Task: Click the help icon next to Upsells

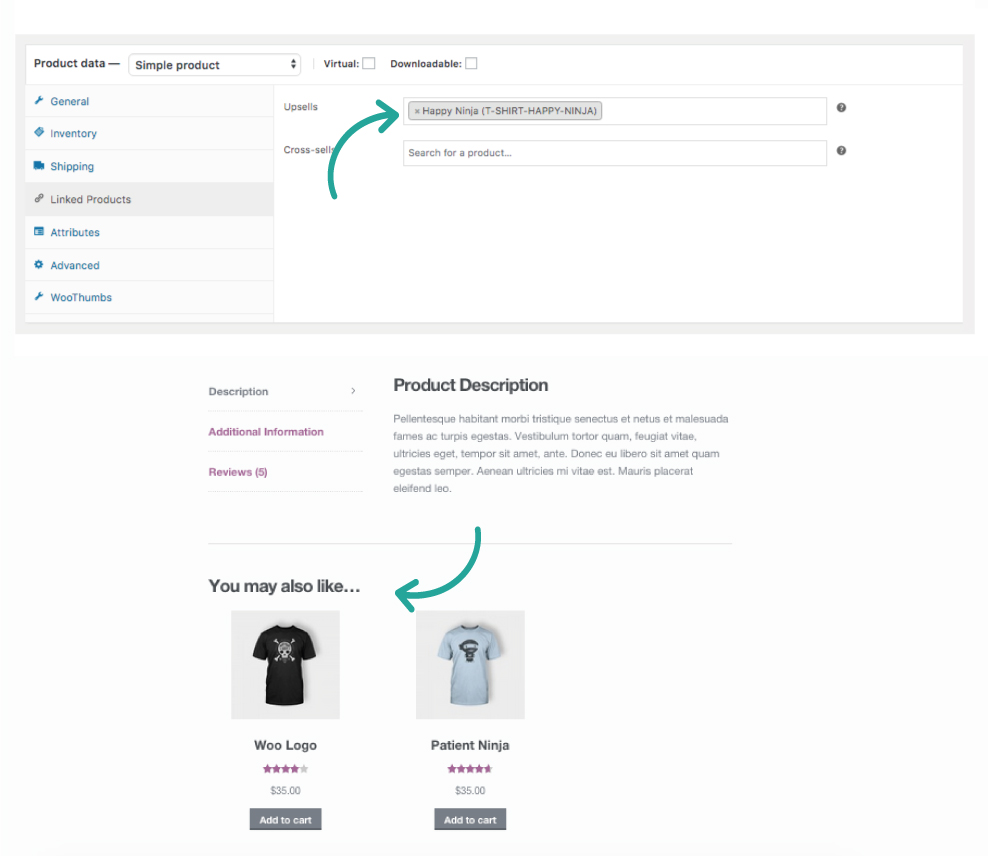Action: pos(841,108)
